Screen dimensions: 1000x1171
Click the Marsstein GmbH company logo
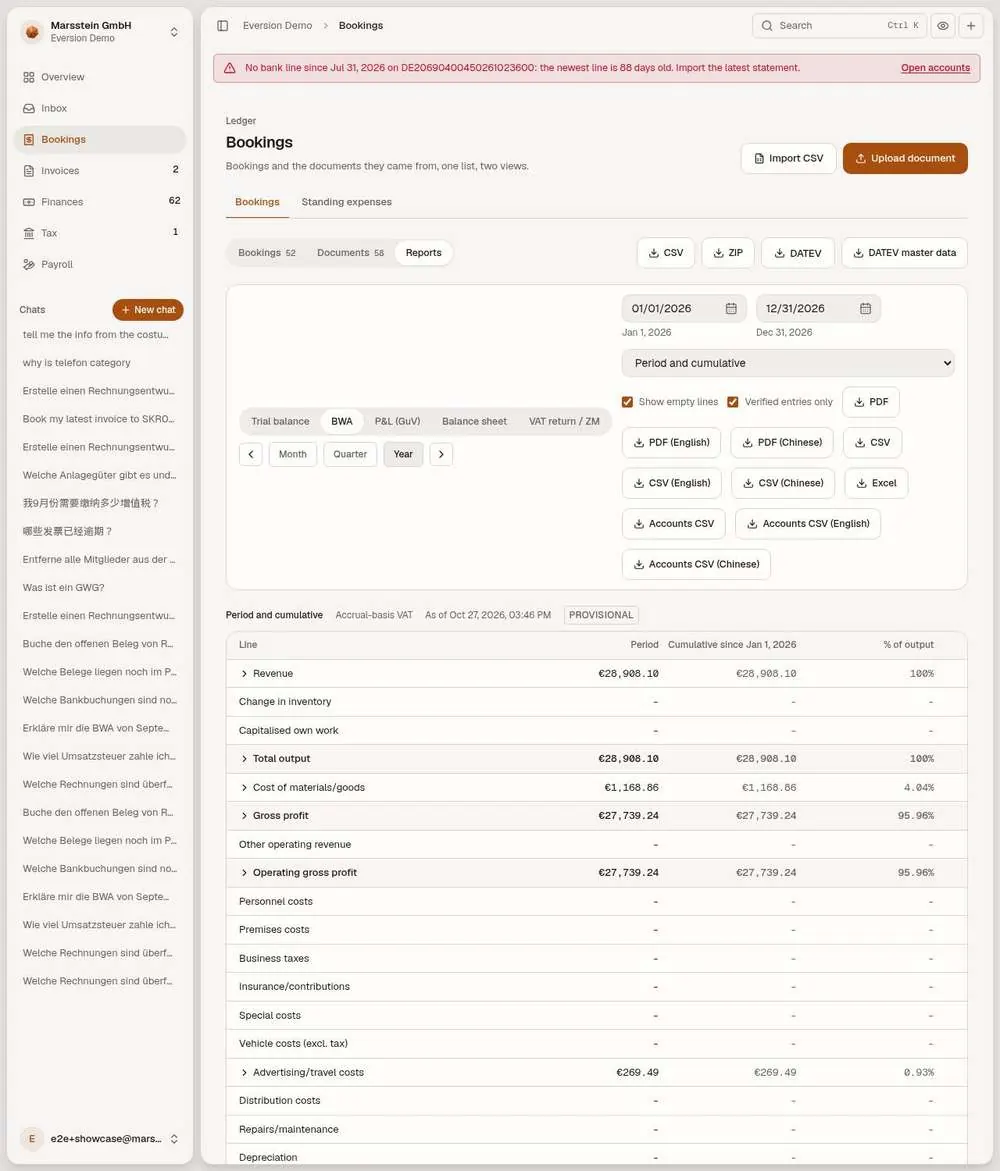pos(32,31)
